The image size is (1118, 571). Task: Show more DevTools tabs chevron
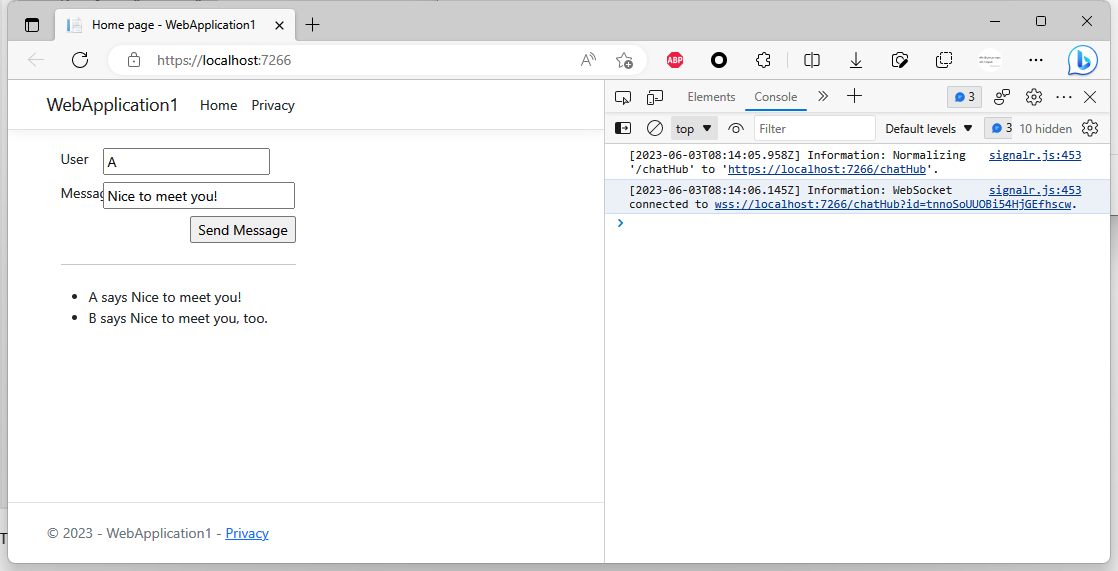(x=823, y=96)
